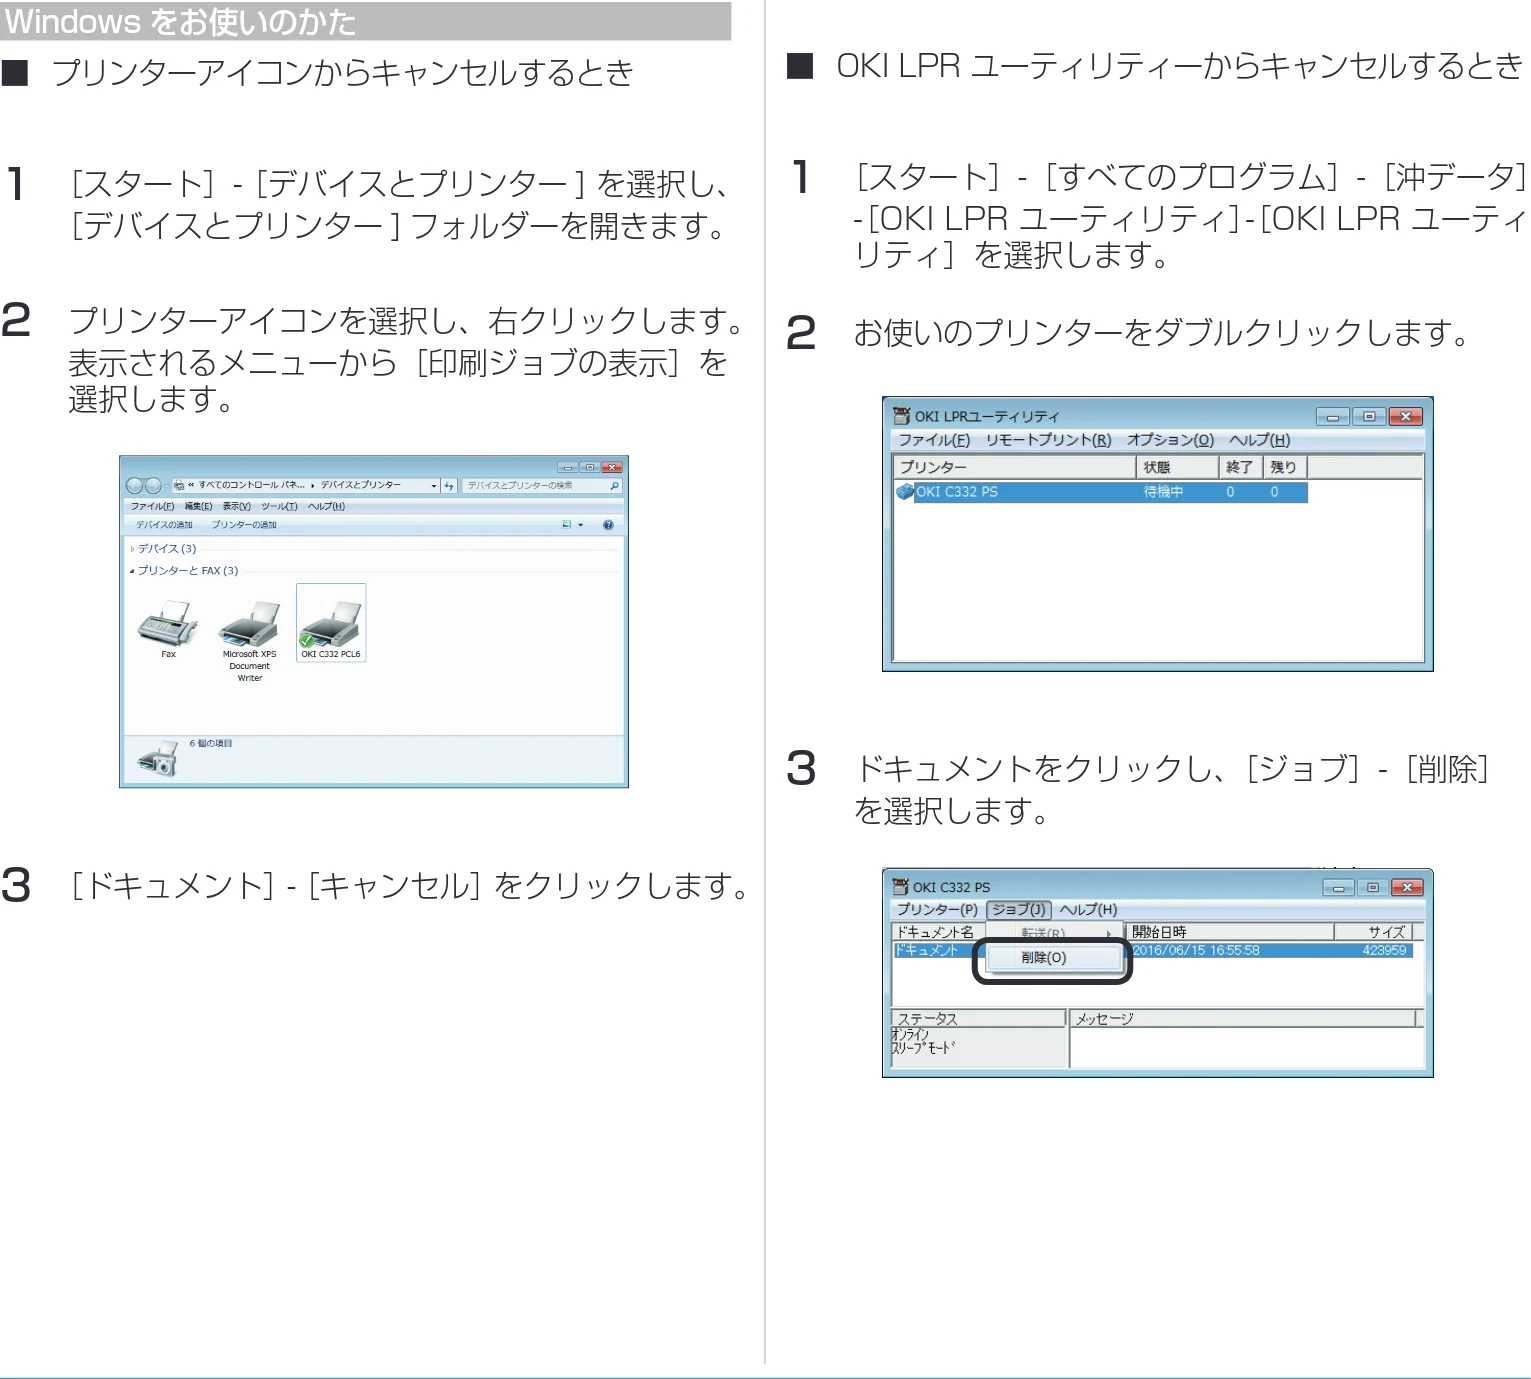Open オプション(O) menu in OKI LPR utility

pos(1170,440)
